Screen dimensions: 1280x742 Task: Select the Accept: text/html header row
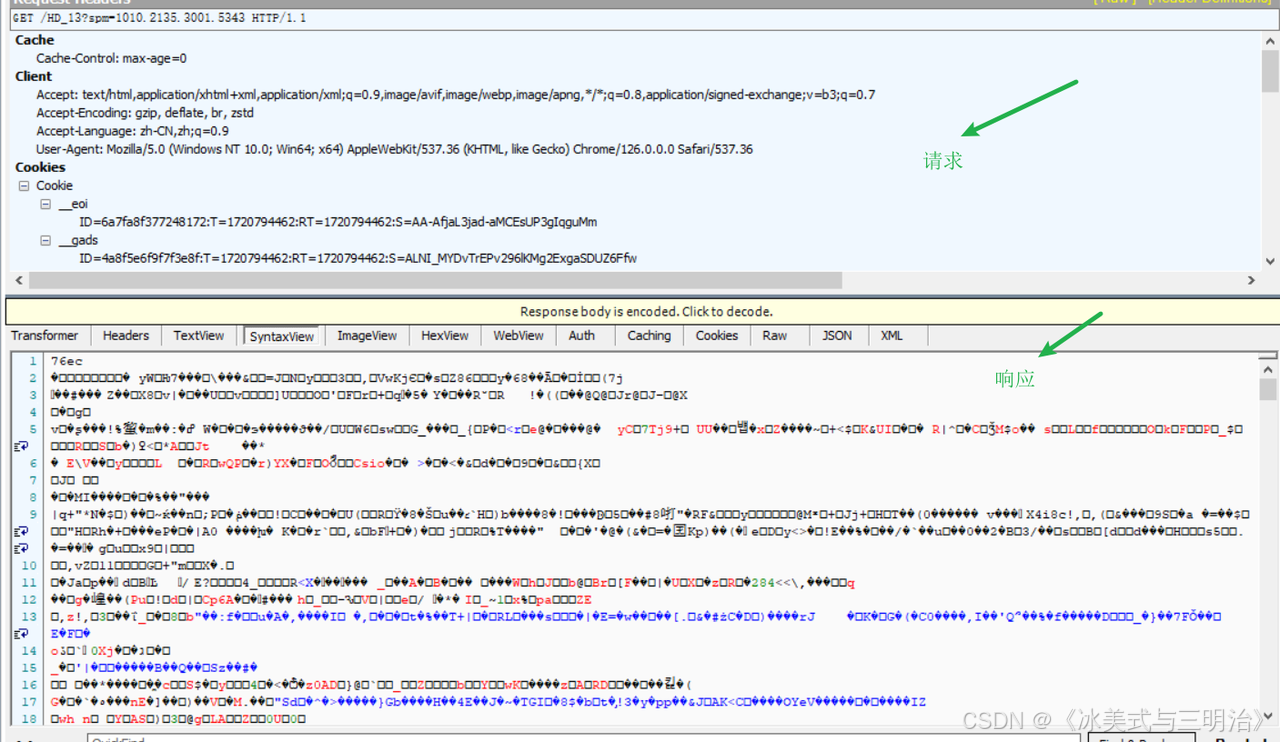point(456,95)
